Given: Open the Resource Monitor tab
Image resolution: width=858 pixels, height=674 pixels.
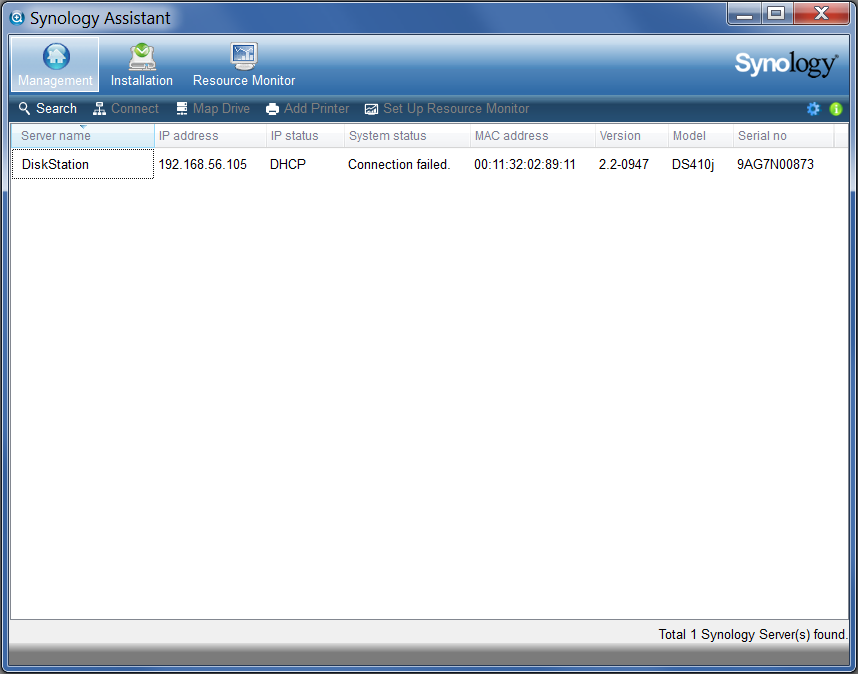Looking at the screenshot, I should click(244, 65).
